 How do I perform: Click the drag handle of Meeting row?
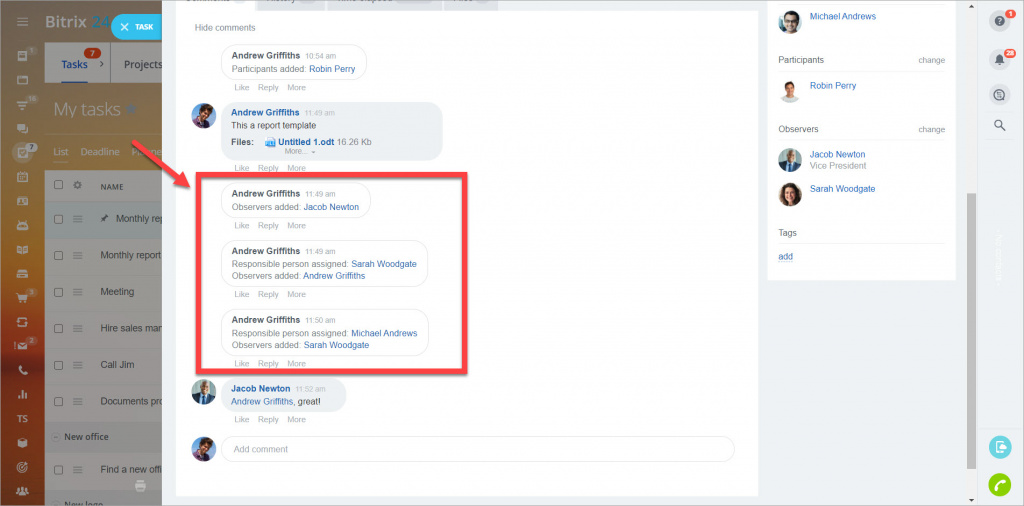pyautogui.click(x=77, y=292)
